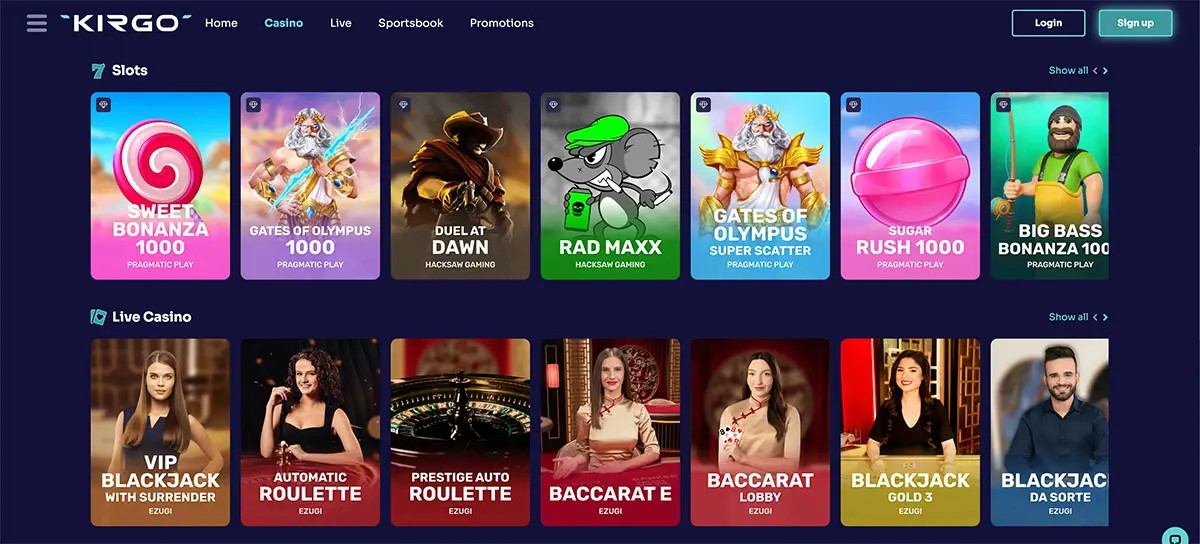1200x544 pixels.
Task: Open the Promotions menu item
Action: point(501,23)
